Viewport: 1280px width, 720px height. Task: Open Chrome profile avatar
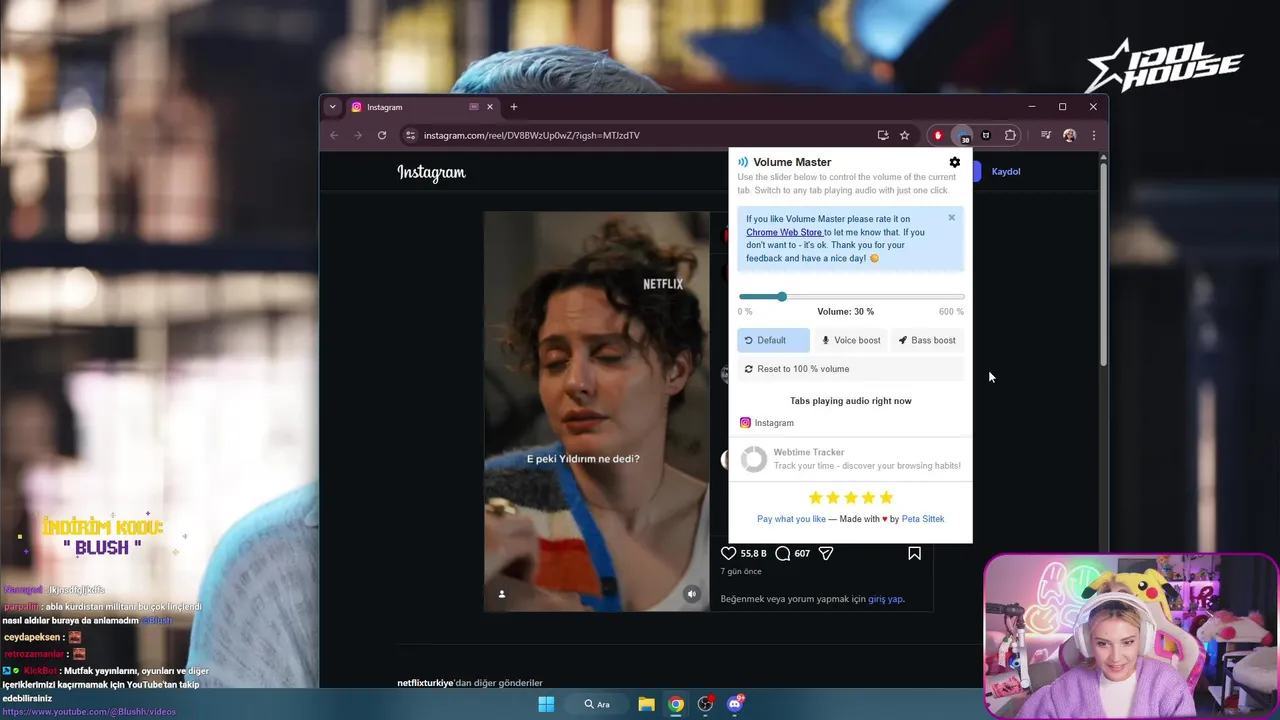click(x=1069, y=135)
